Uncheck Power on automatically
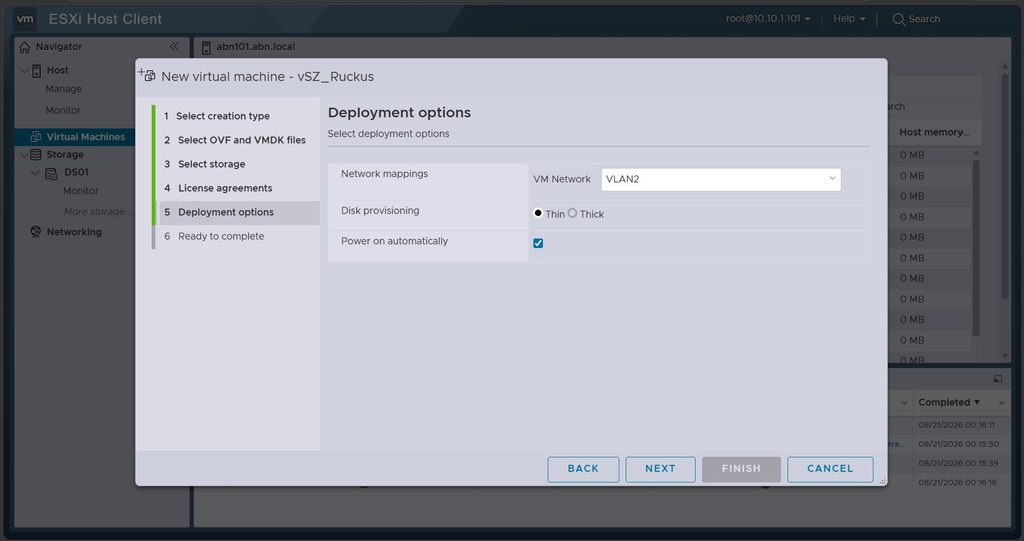The width and height of the screenshot is (1024, 541). click(538, 243)
